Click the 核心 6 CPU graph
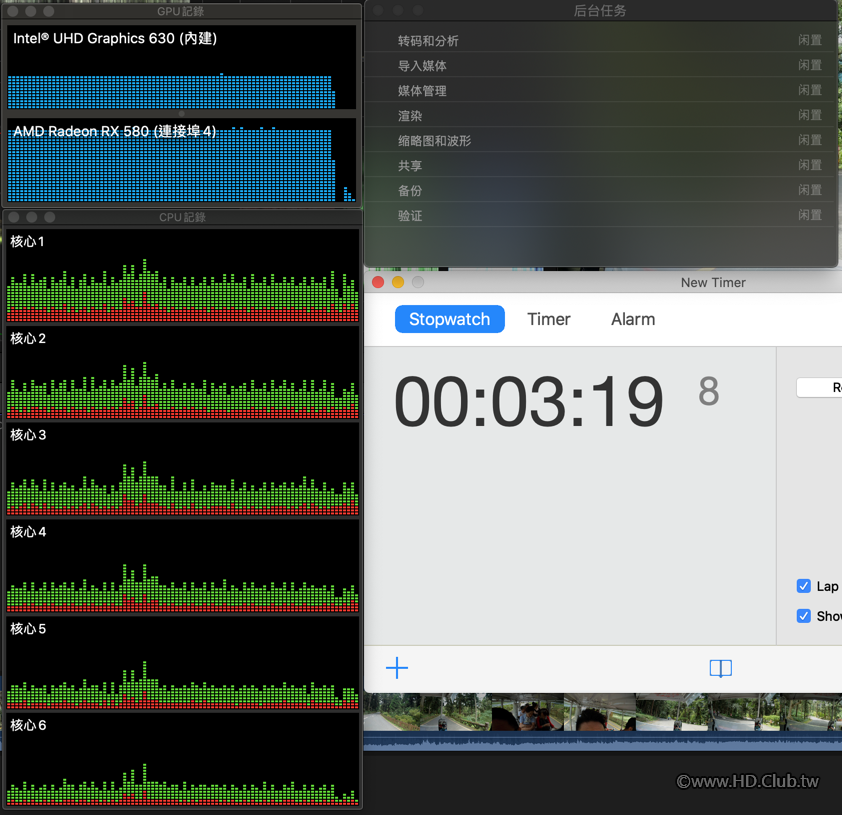Image resolution: width=842 pixels, height=815 pixels. click(183, 760)
